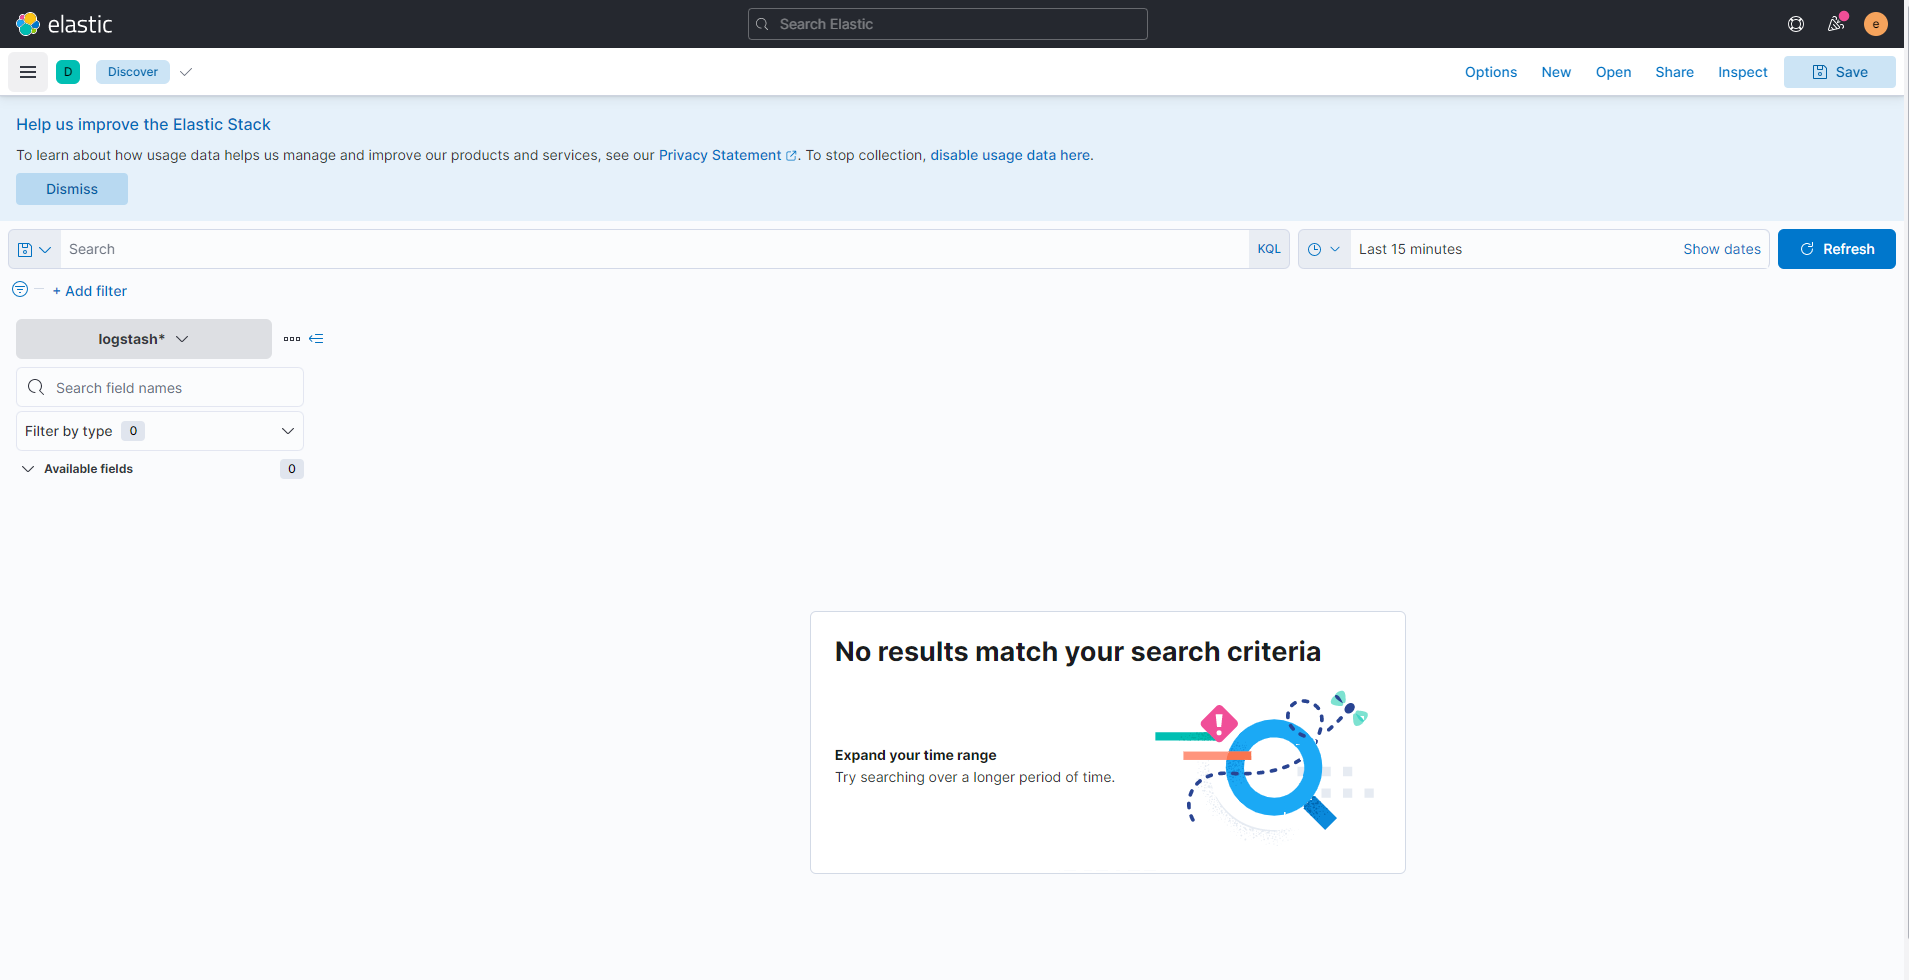Collapse the field sidebar with arrow icon
The height and width of the screenshot is (980, 1909).
(316, 339)
